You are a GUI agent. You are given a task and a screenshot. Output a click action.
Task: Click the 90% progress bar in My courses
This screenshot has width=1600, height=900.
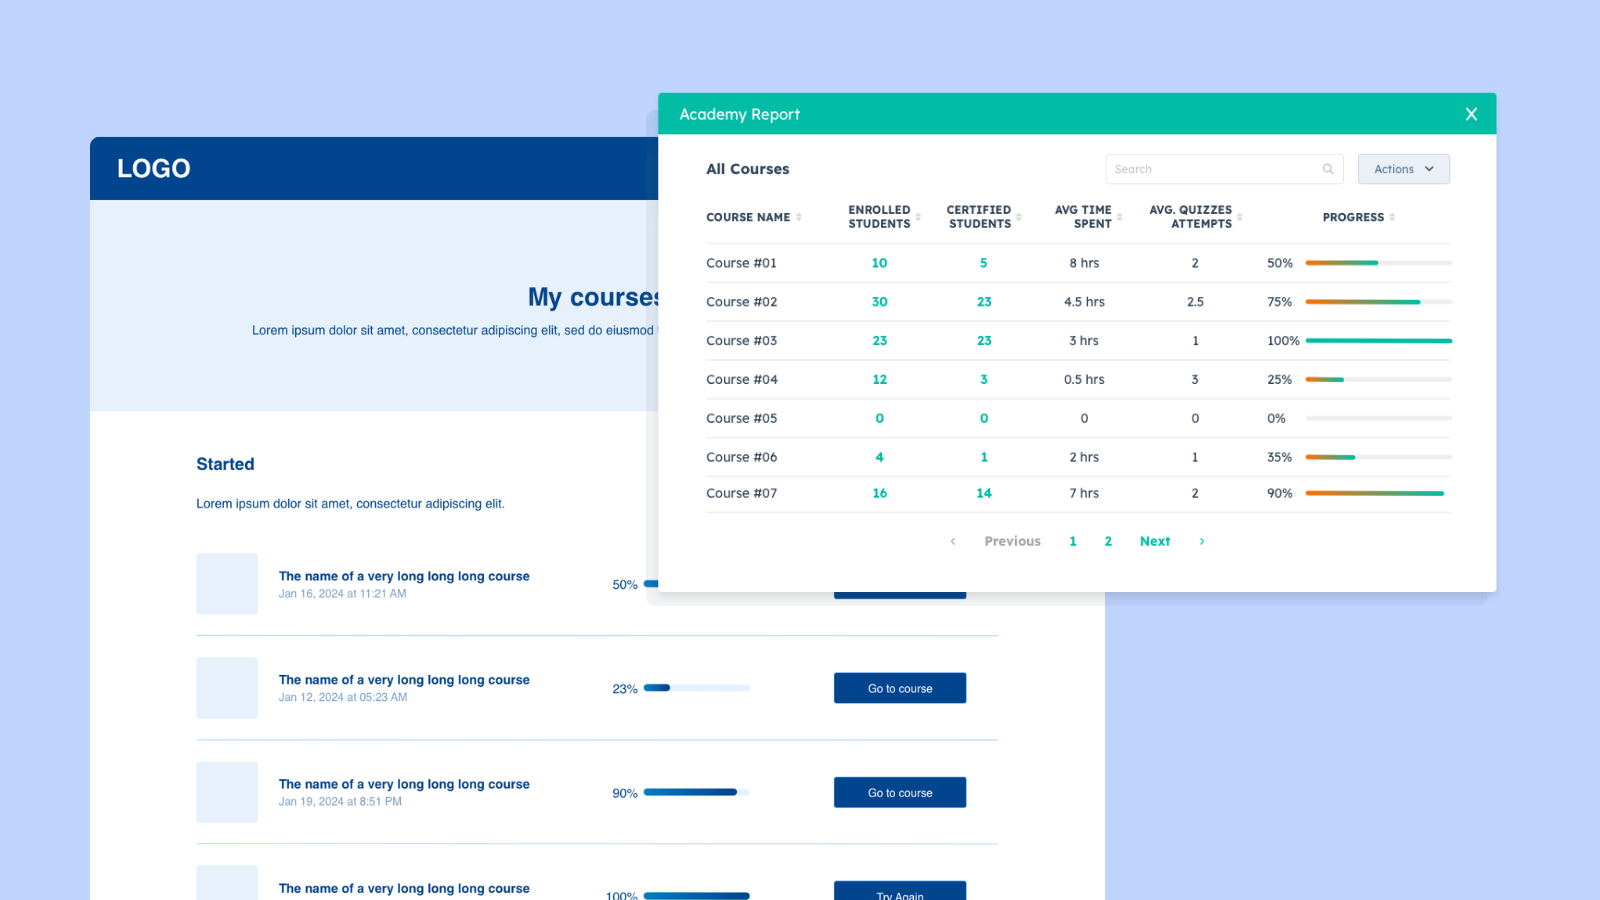696,792
